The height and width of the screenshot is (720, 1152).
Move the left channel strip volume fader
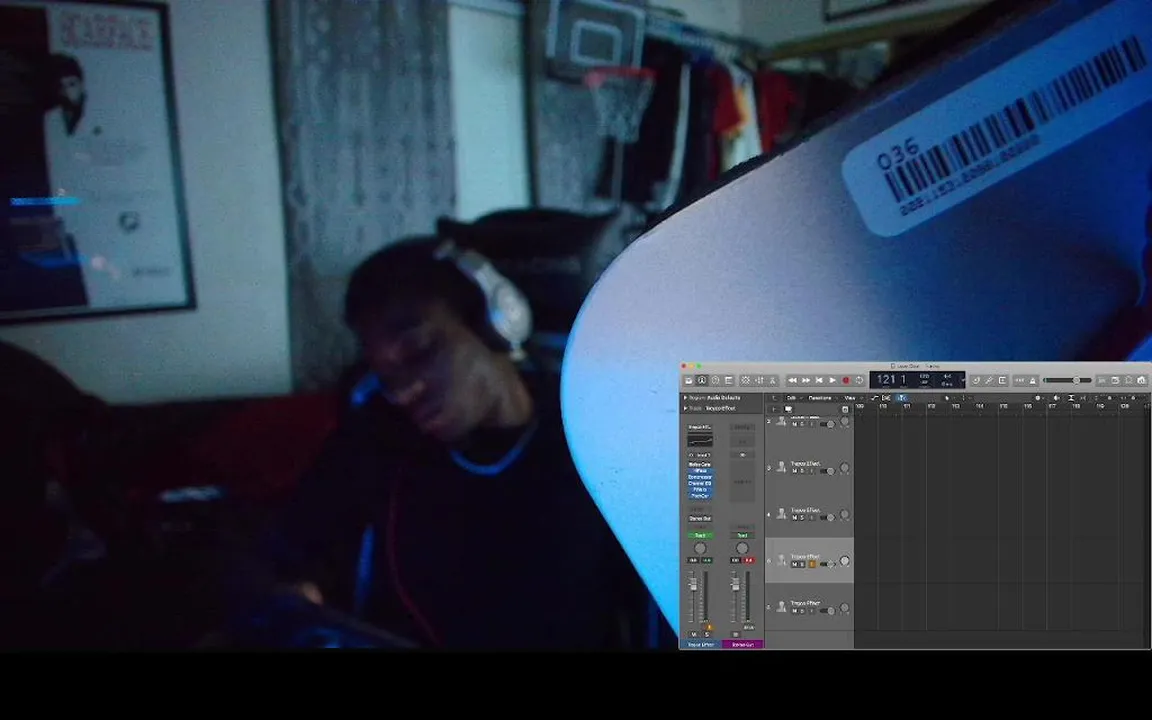pos(694,586)
